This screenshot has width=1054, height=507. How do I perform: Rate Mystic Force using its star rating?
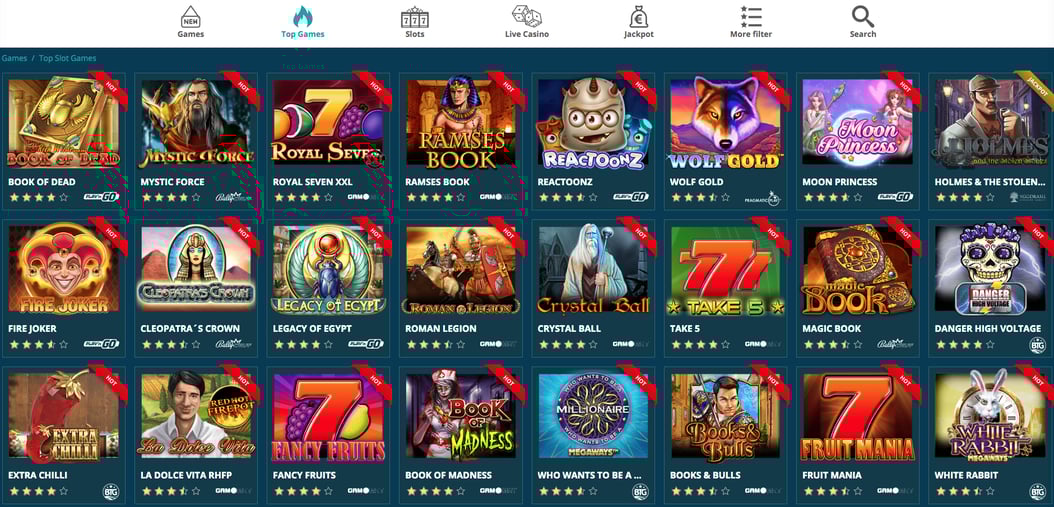point(170,198)
